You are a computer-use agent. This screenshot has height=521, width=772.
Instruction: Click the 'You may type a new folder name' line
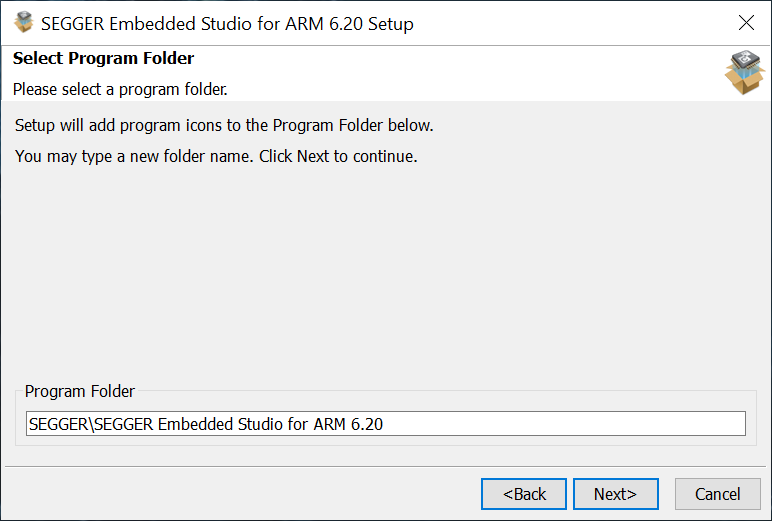point(216,157)
